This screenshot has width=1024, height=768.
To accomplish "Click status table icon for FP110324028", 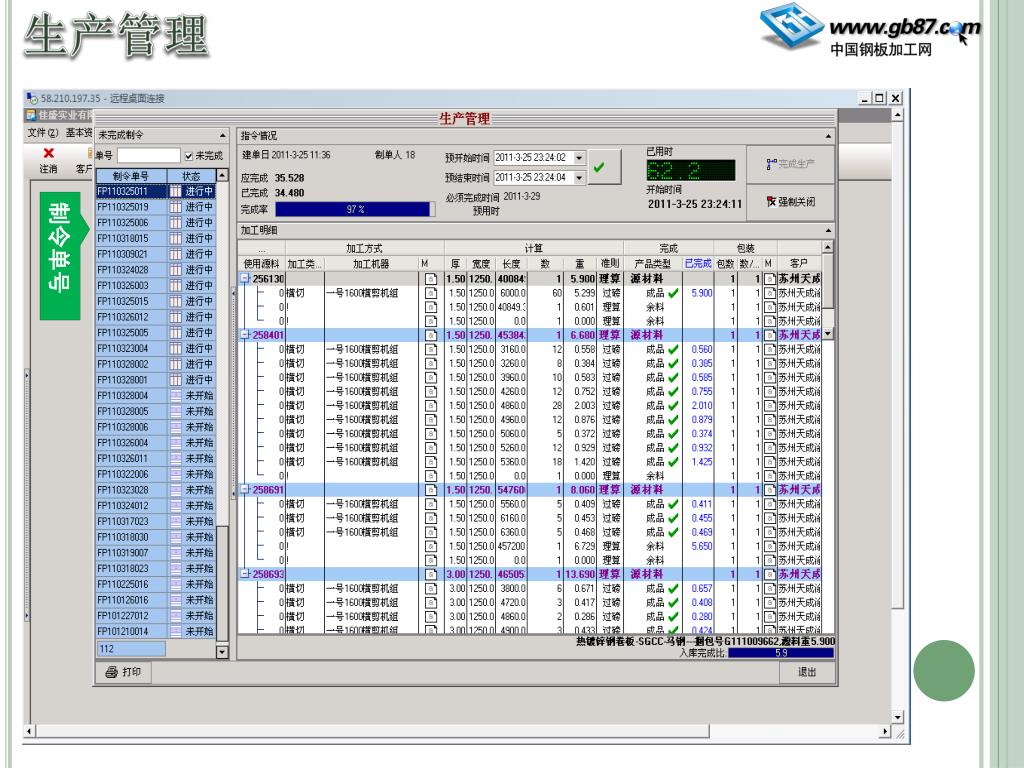I will (x=175, y=270).
